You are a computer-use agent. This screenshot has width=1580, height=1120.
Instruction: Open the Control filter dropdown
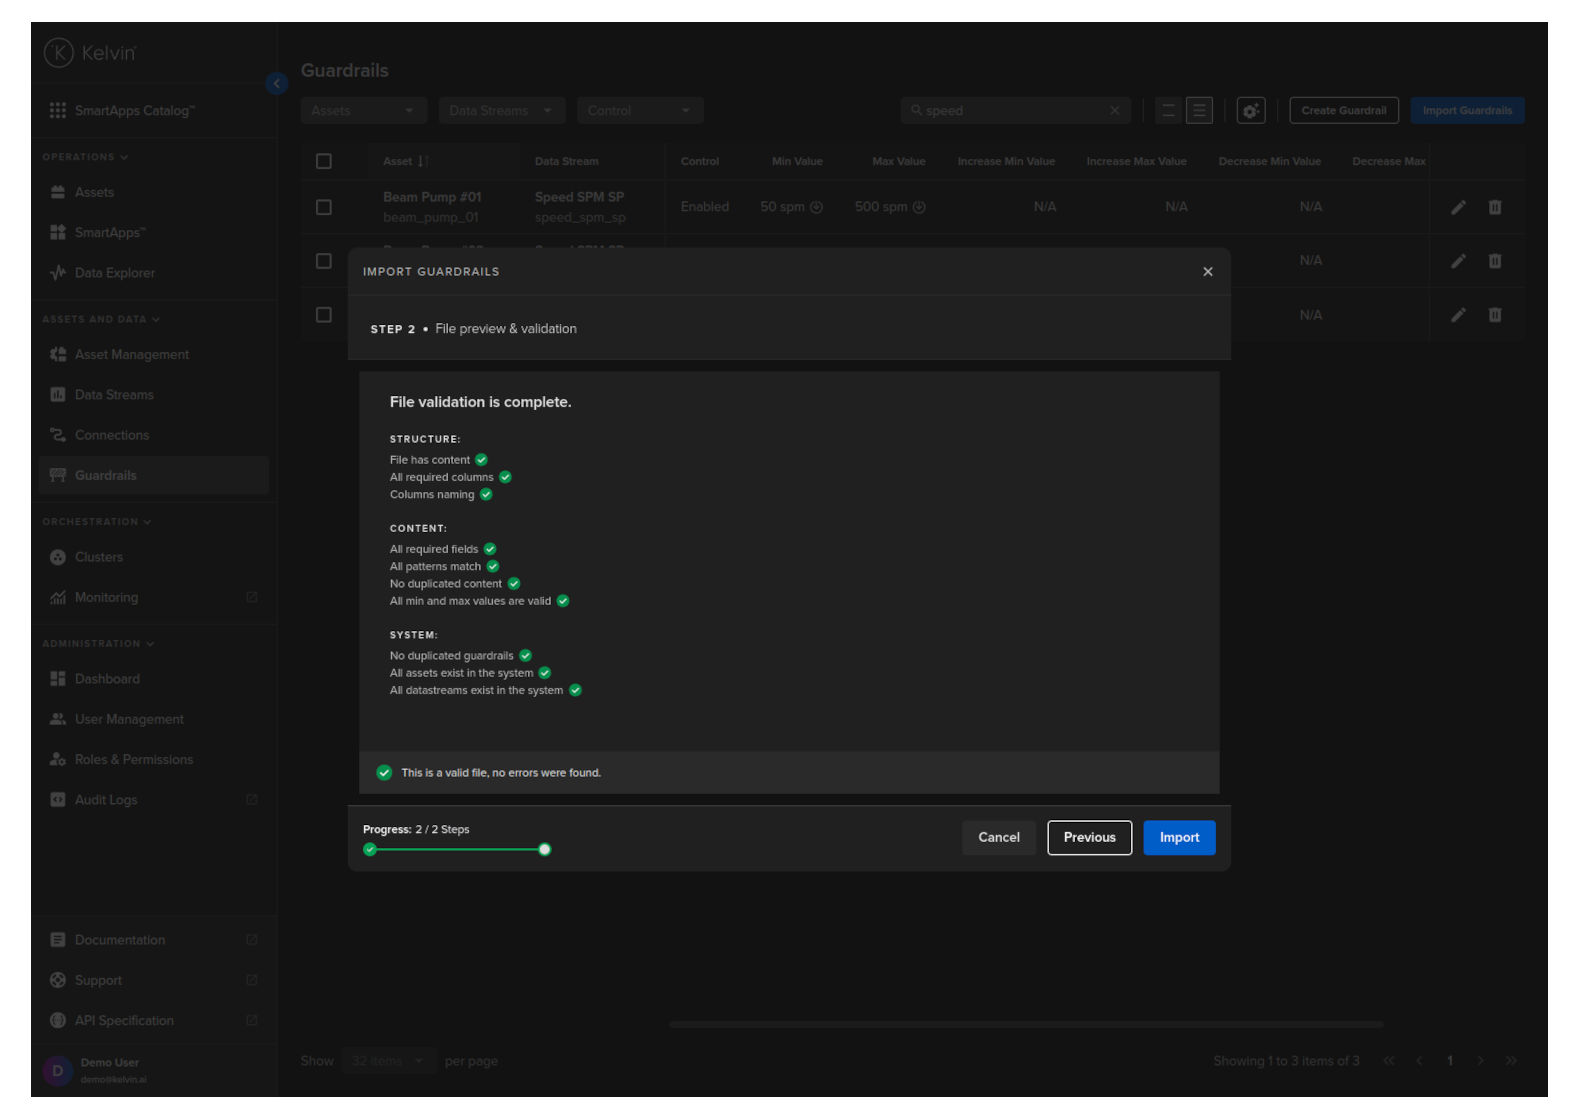click(x=639, y=111)
